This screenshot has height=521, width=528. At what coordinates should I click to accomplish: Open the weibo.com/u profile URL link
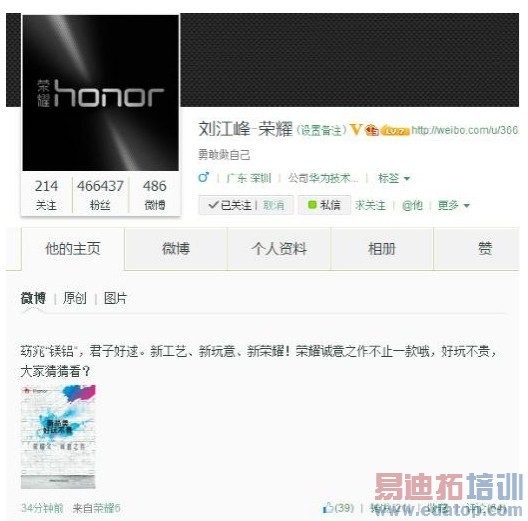click(464, 130)
